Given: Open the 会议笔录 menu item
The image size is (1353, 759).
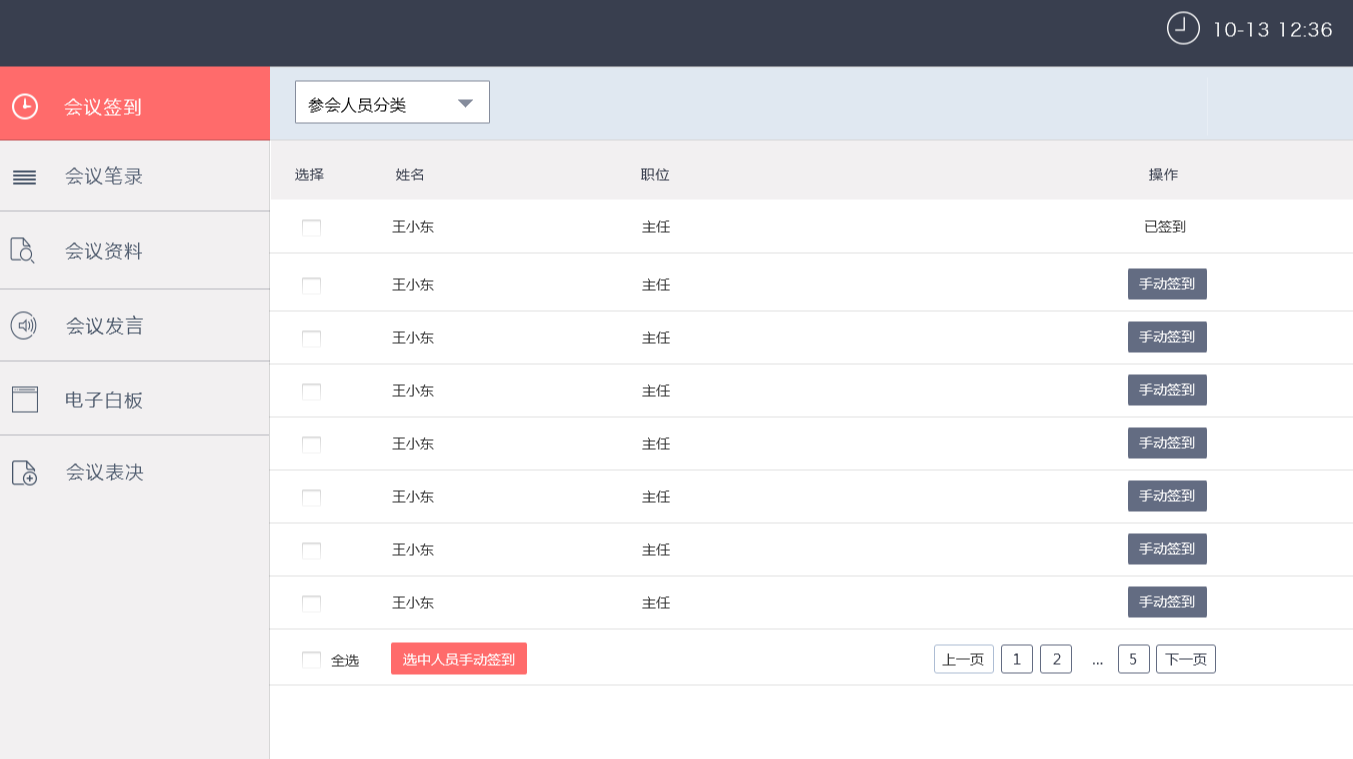Looking at the screenshot, I should [104, 177].
